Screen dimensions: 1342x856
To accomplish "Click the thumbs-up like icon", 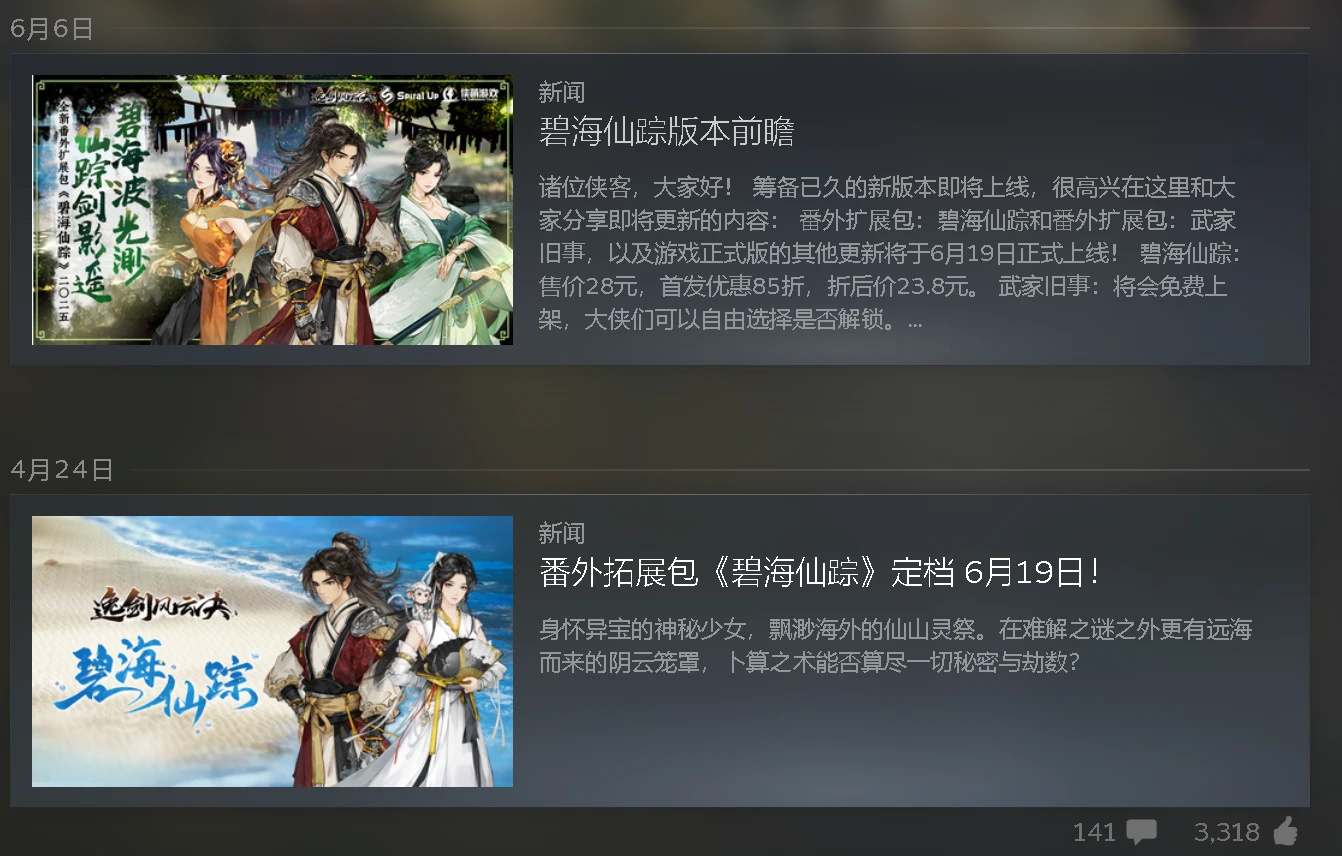I will pyautogui.click(x=1285, y=831).
